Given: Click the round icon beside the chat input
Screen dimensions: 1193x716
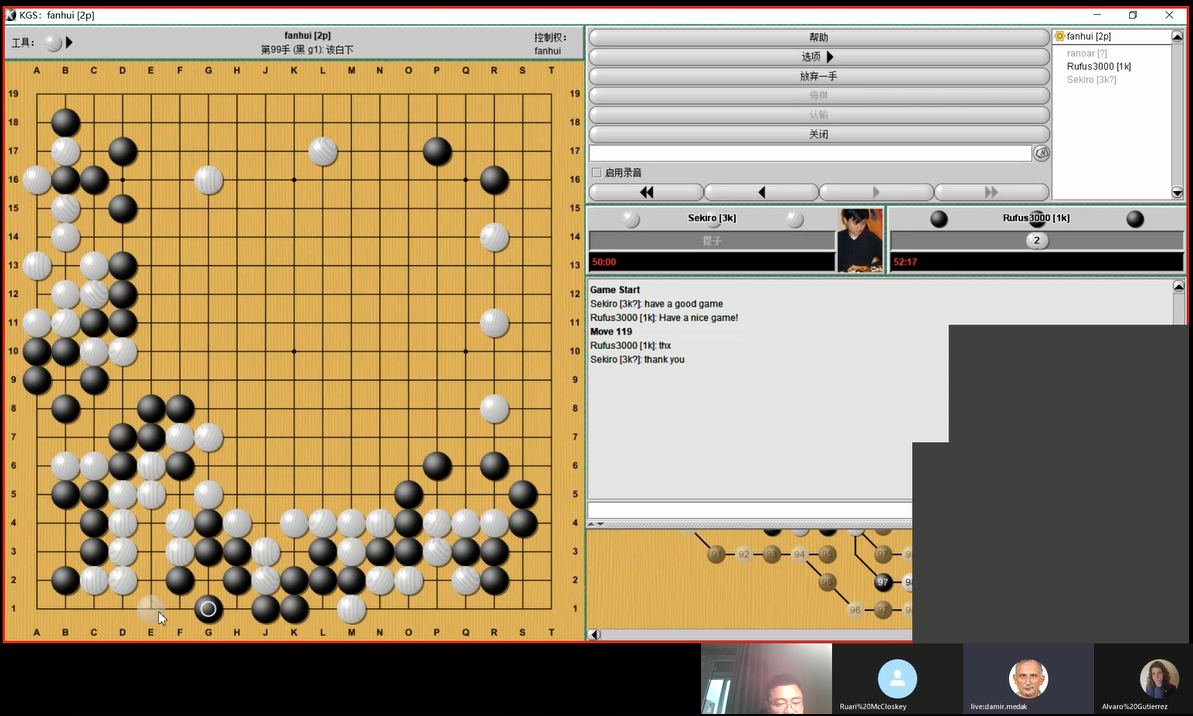Looking at the screenshot, I should 1041,154.
